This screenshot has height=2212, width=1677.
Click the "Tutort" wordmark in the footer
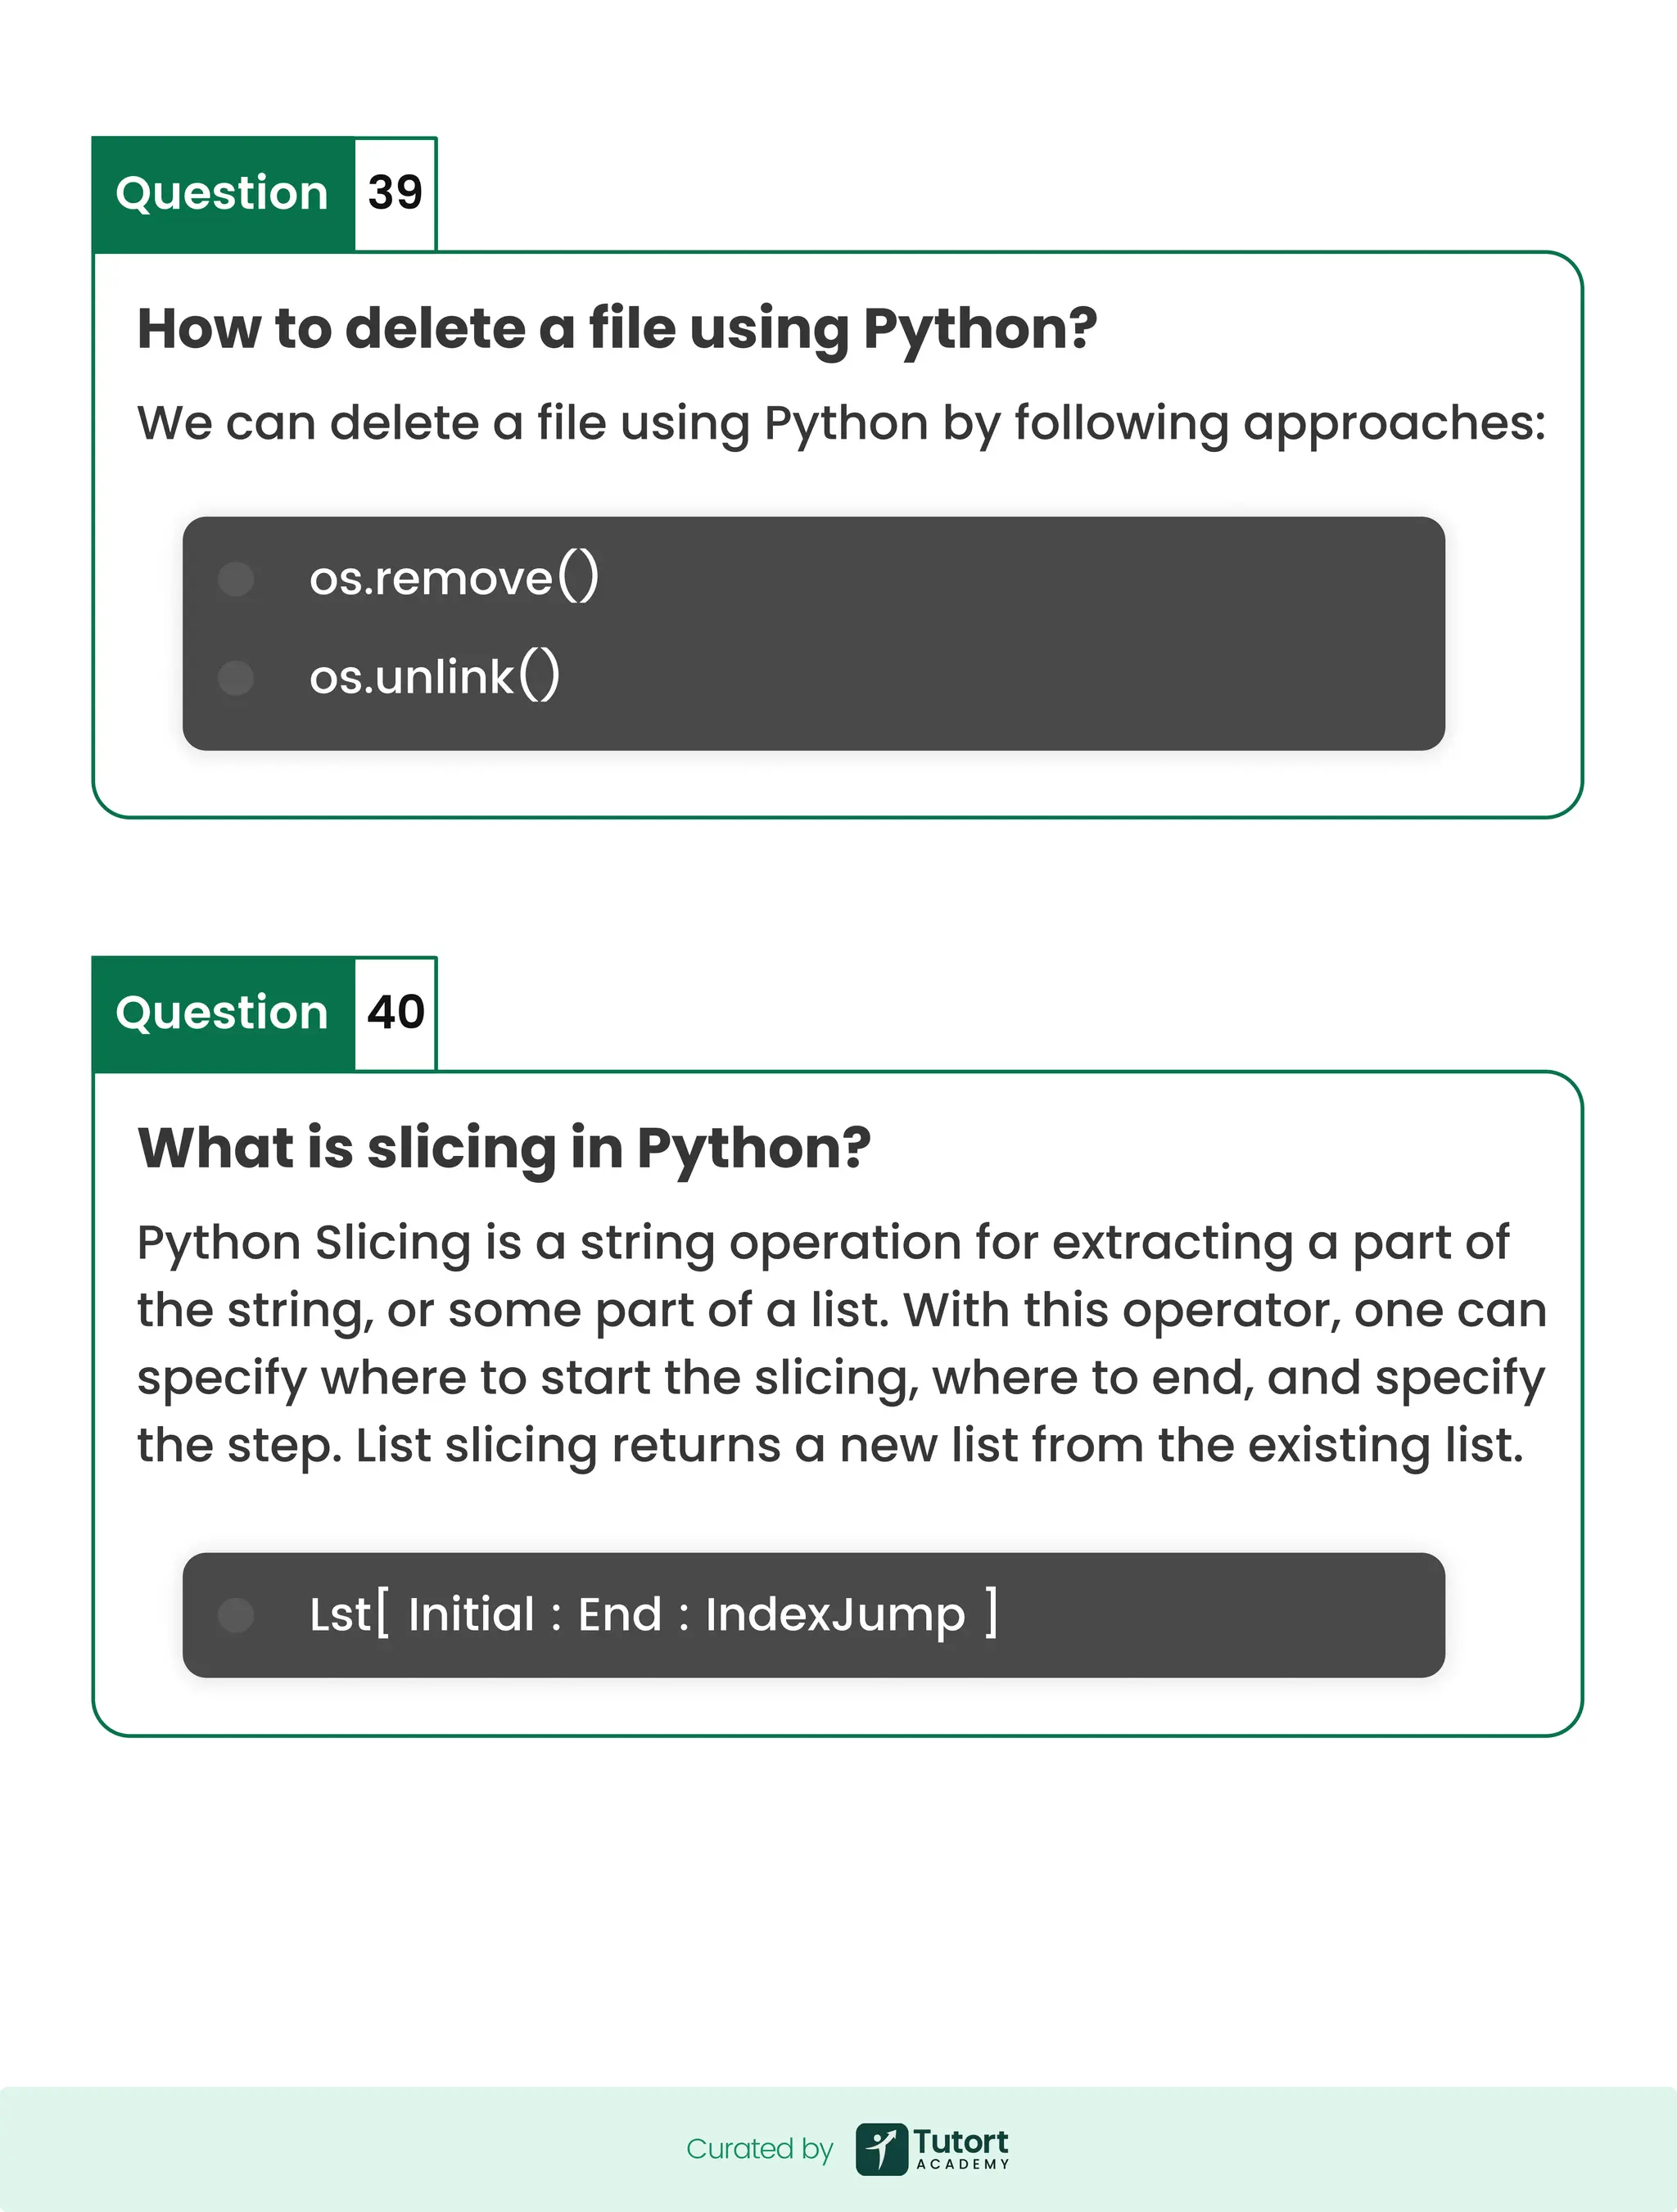[x=960, y=2141]
